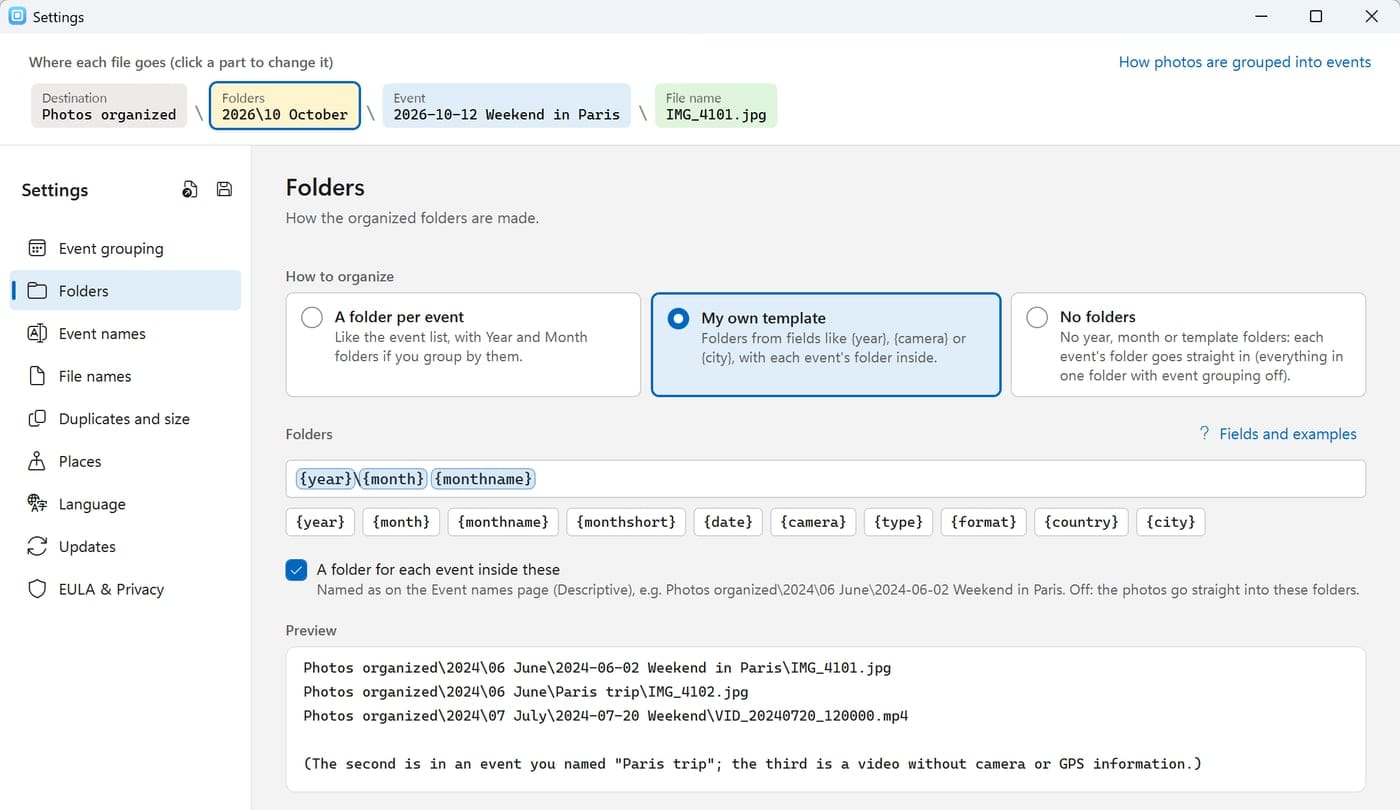Select the Folders part in the path bar
The width and height of the screenshot is (1400, 810).
click(x=285, y=106)
